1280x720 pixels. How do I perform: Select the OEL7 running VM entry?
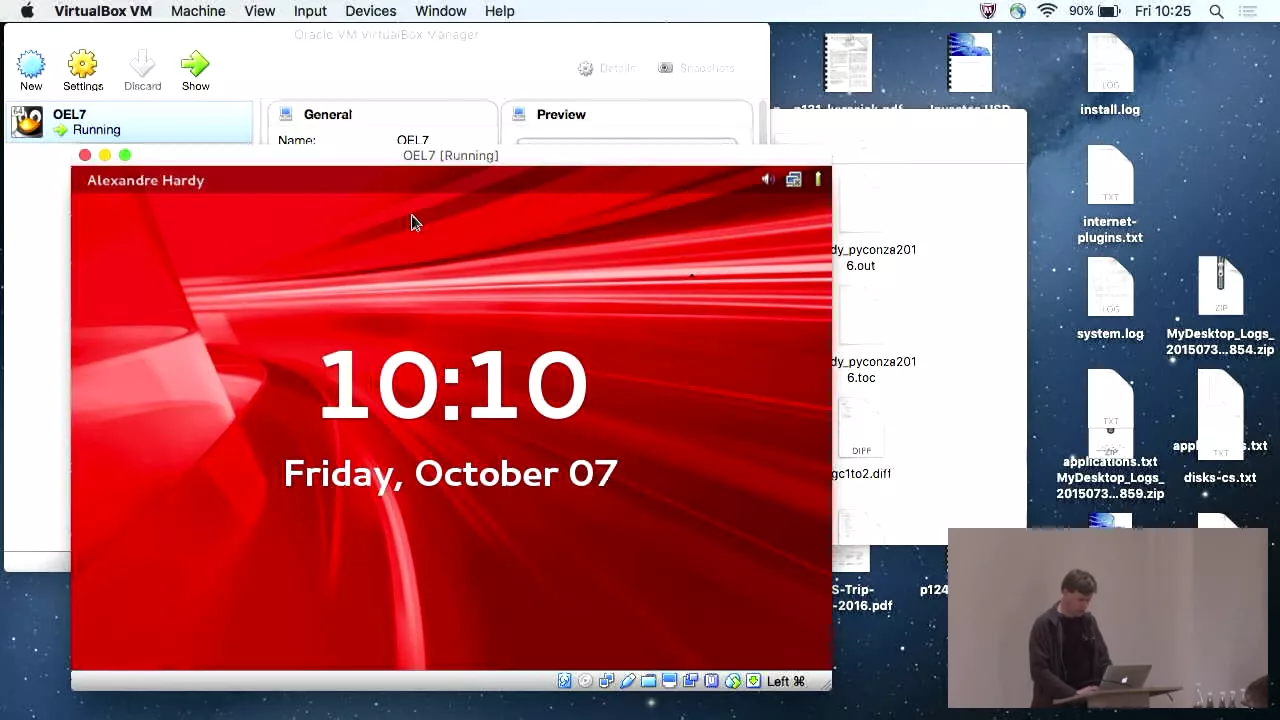[130, 122]
